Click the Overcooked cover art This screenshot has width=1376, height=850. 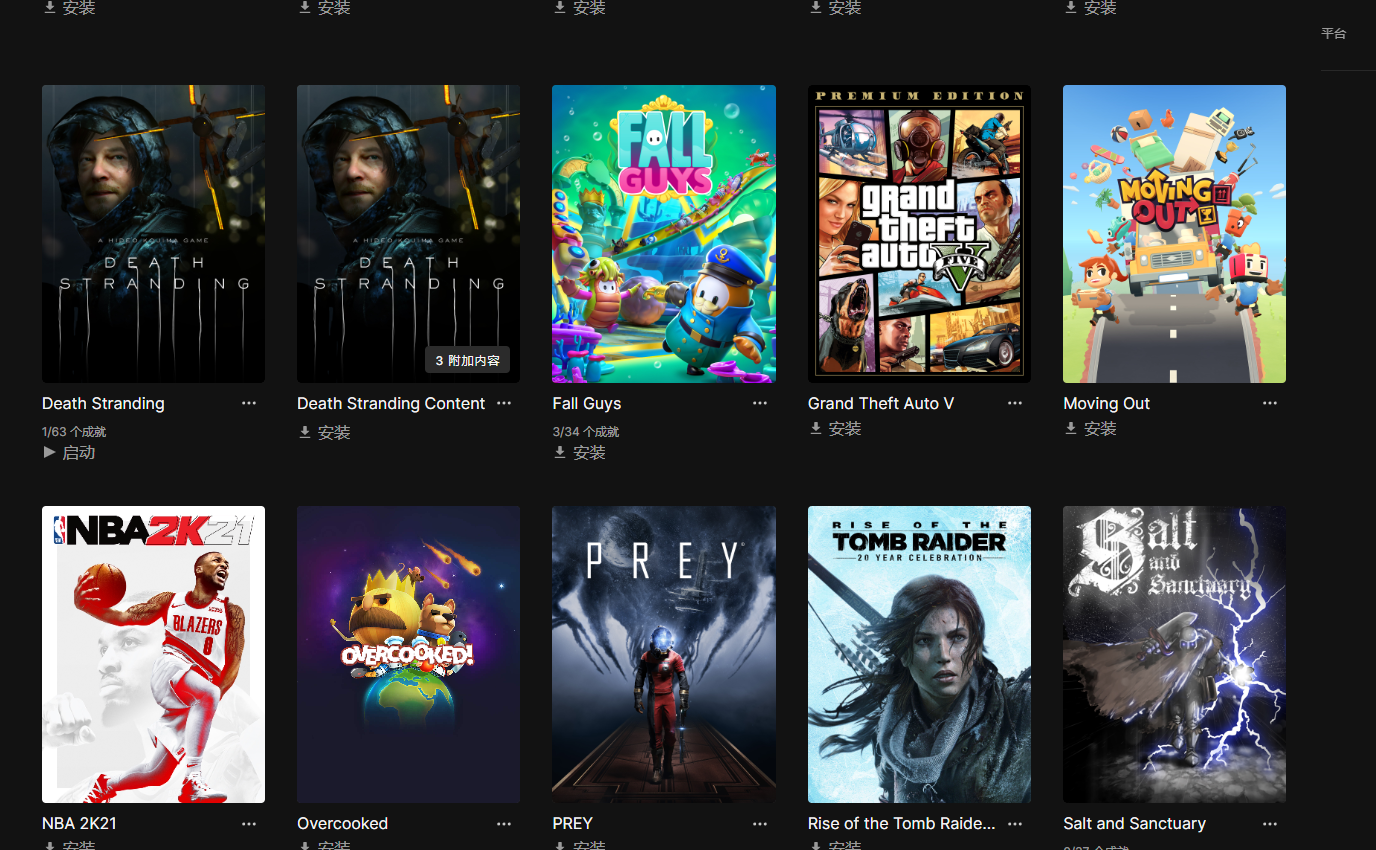point(408,654)
